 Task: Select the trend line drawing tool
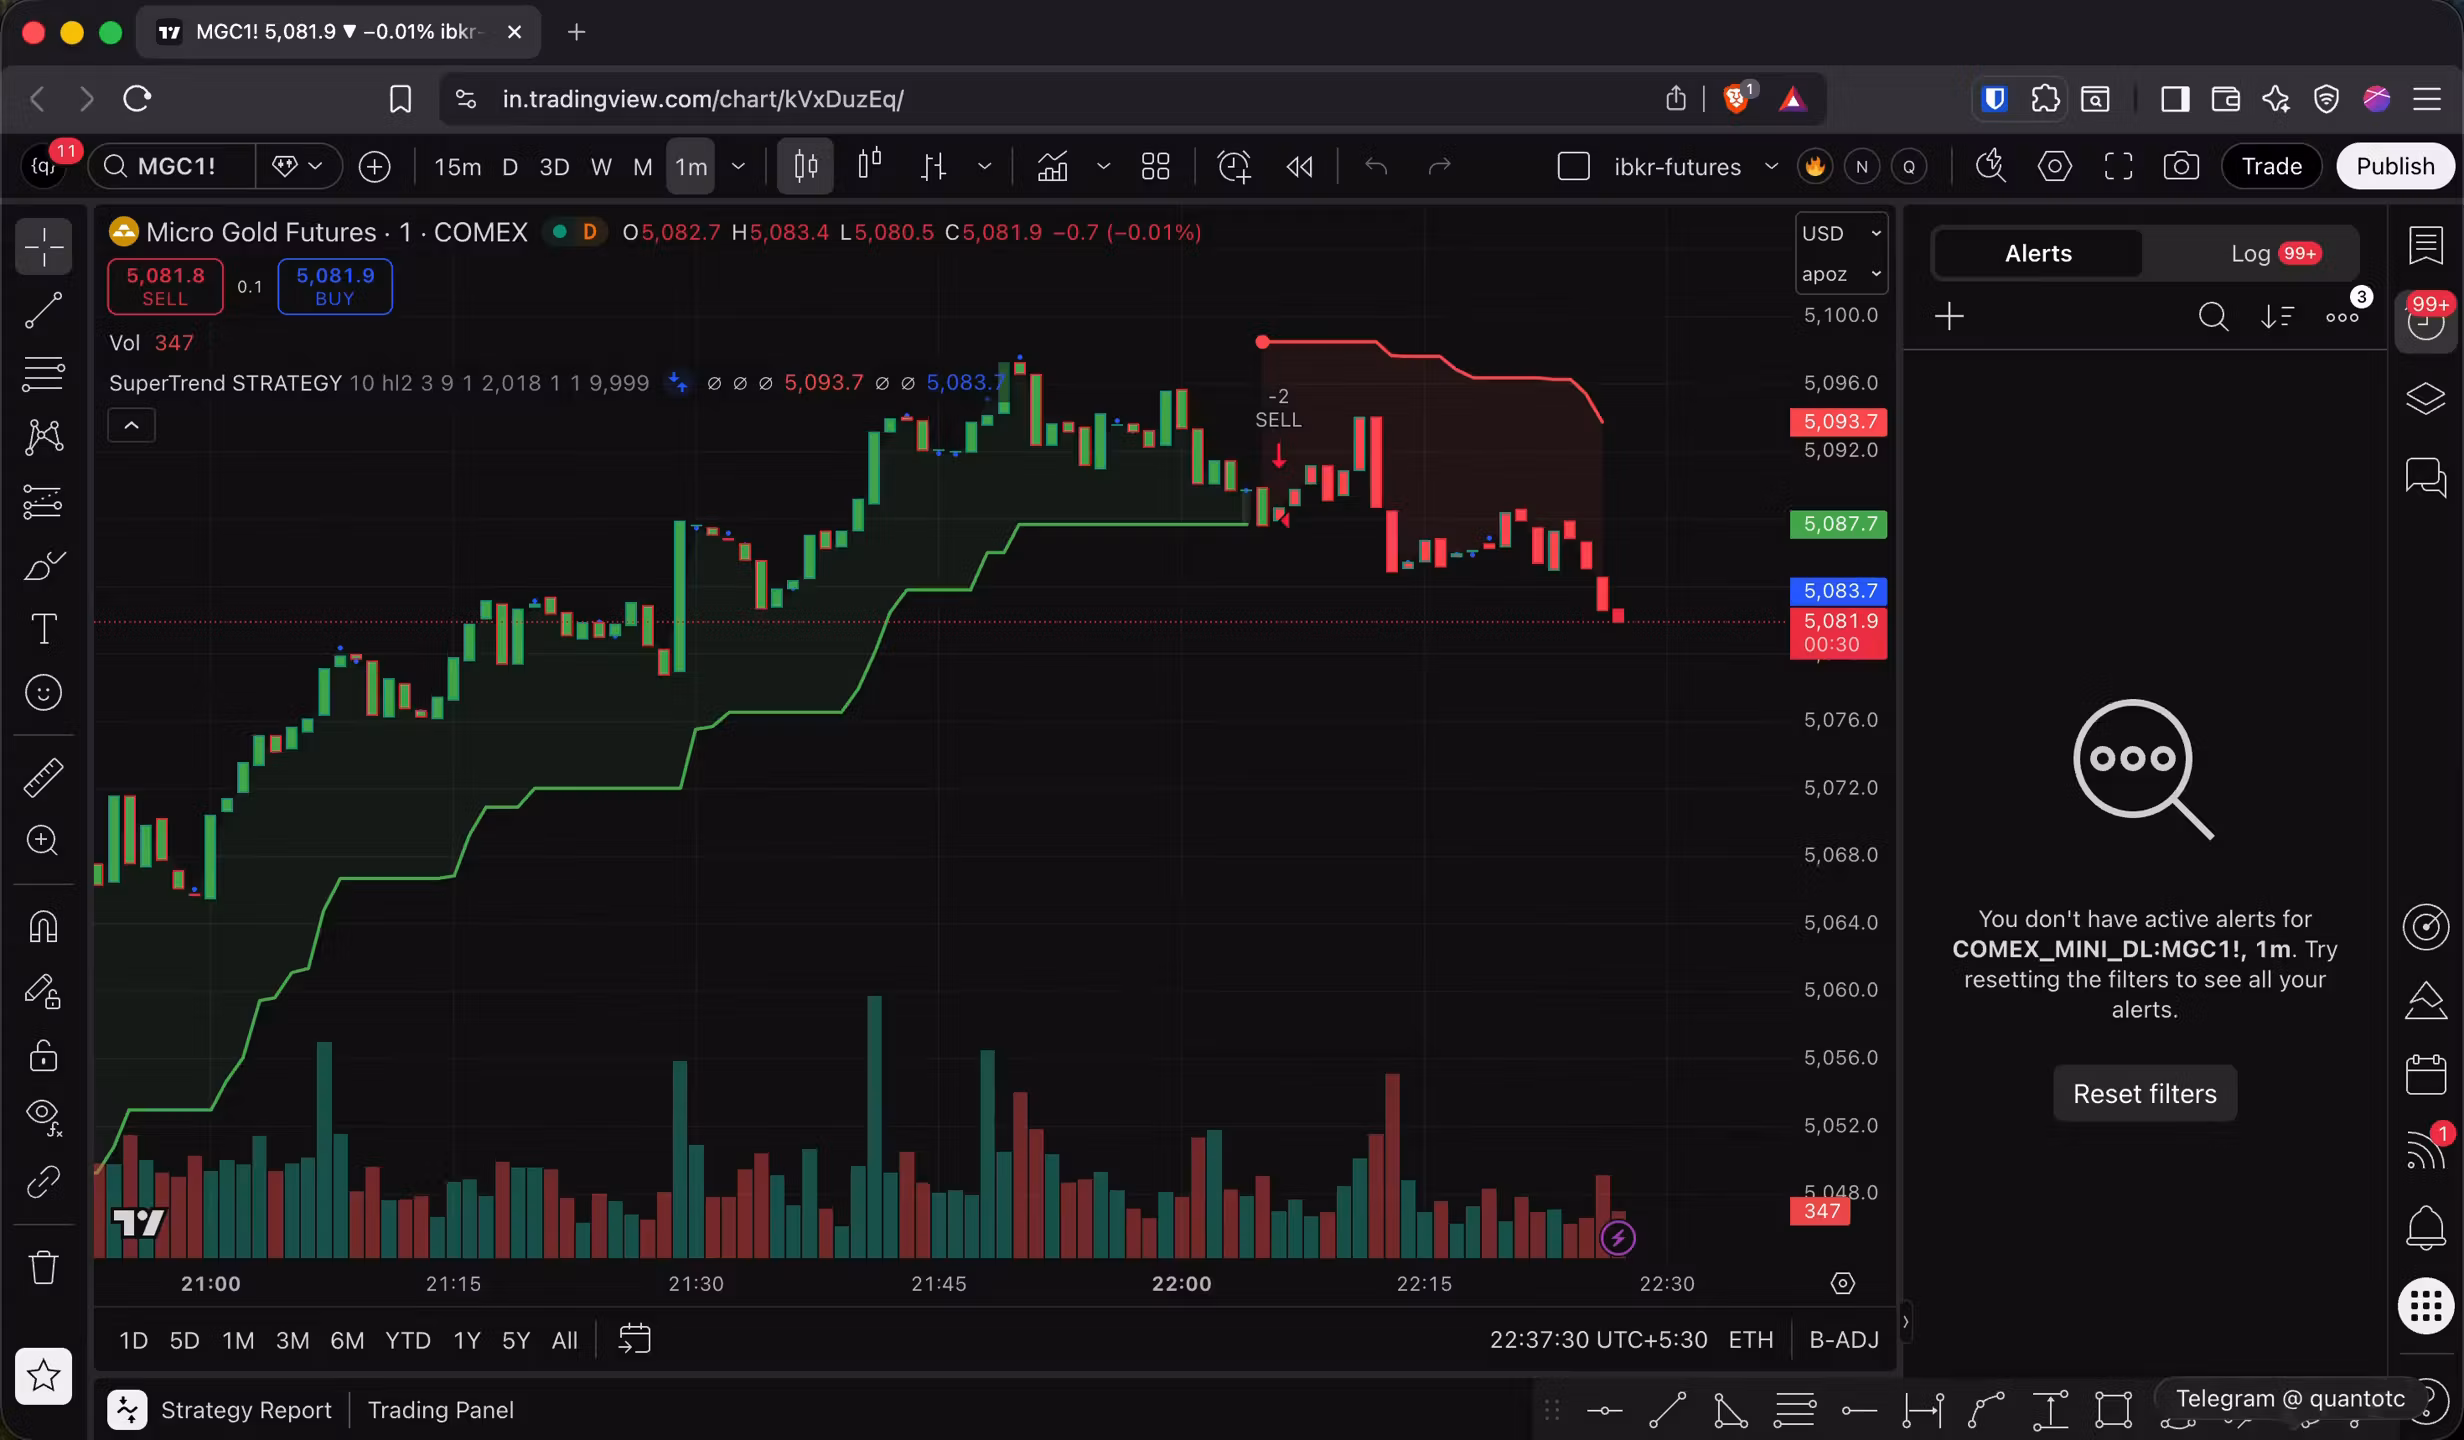pos(43,310)
